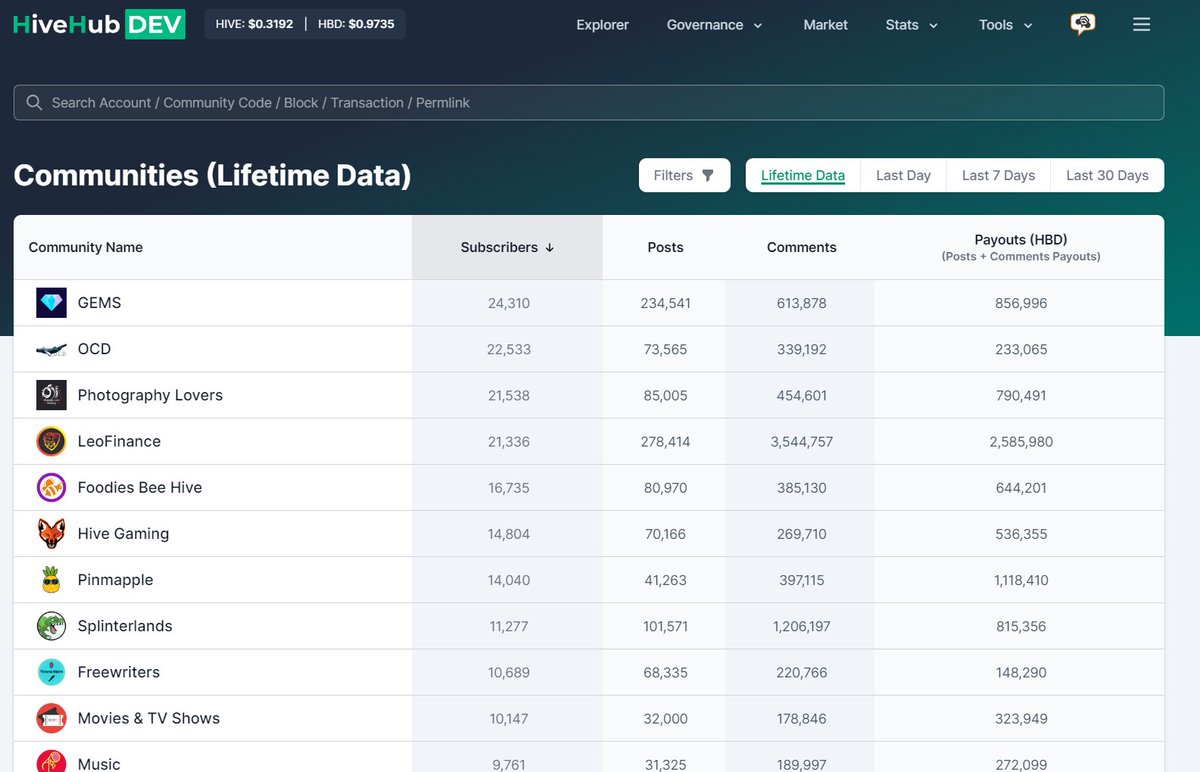Click LeoFinance comments value 3,544,757
This screenshot has height=772, width=1200.
801,441
